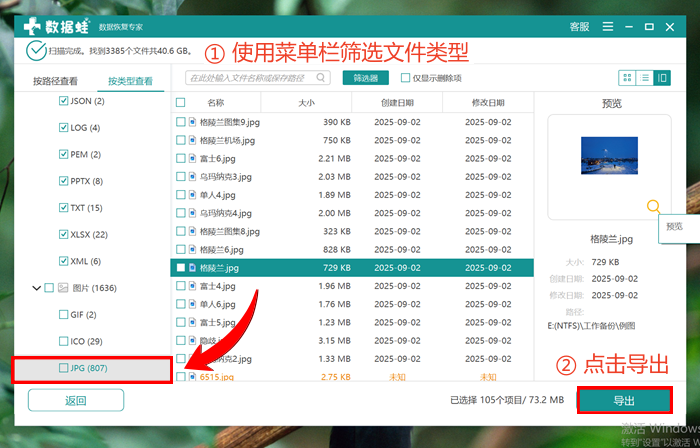Select the 单人6.jpg file name

coord(217,304)
